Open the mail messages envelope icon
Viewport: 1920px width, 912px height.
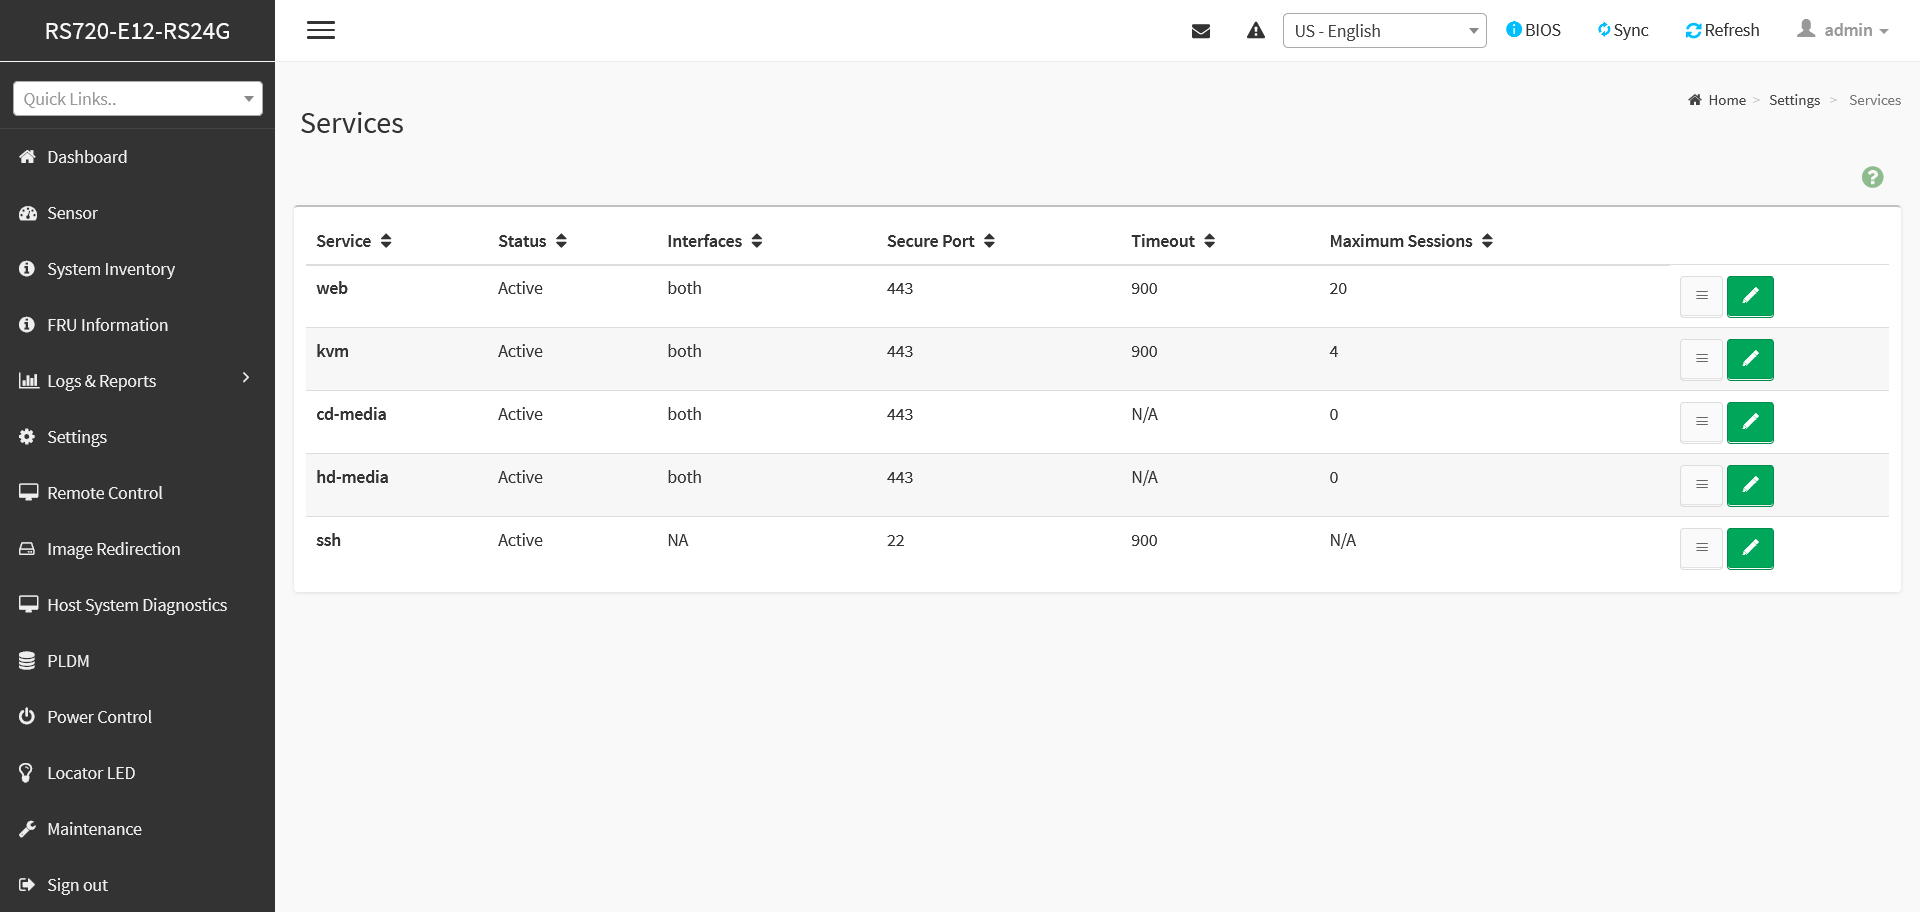pyautogui.click(x=1201, y=31)
